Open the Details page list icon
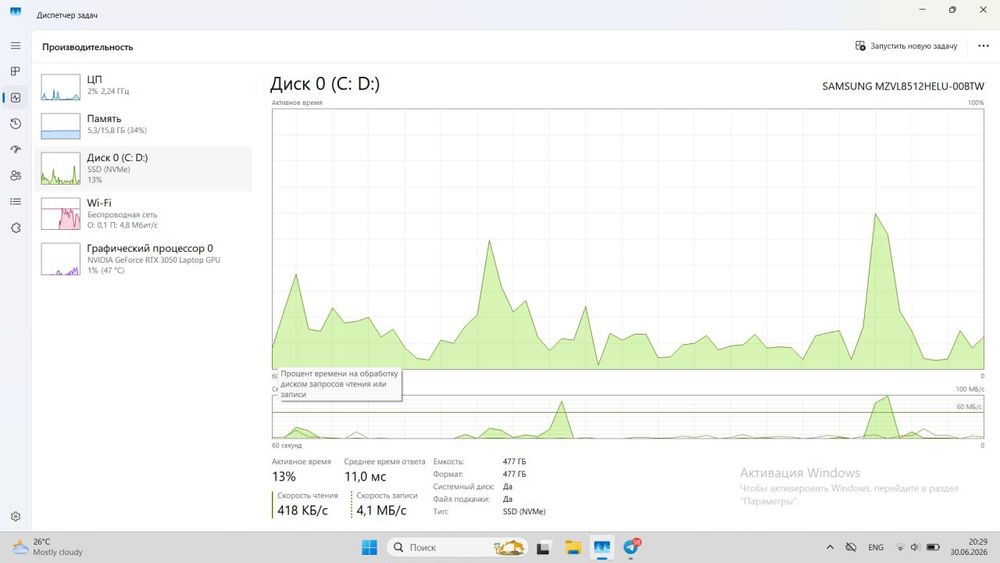The image size is (1000, 563). point(15,201)
